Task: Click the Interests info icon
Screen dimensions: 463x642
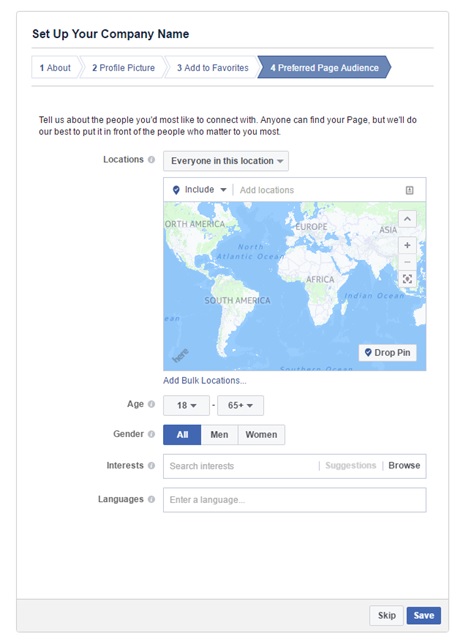Action: click(151, 466)
